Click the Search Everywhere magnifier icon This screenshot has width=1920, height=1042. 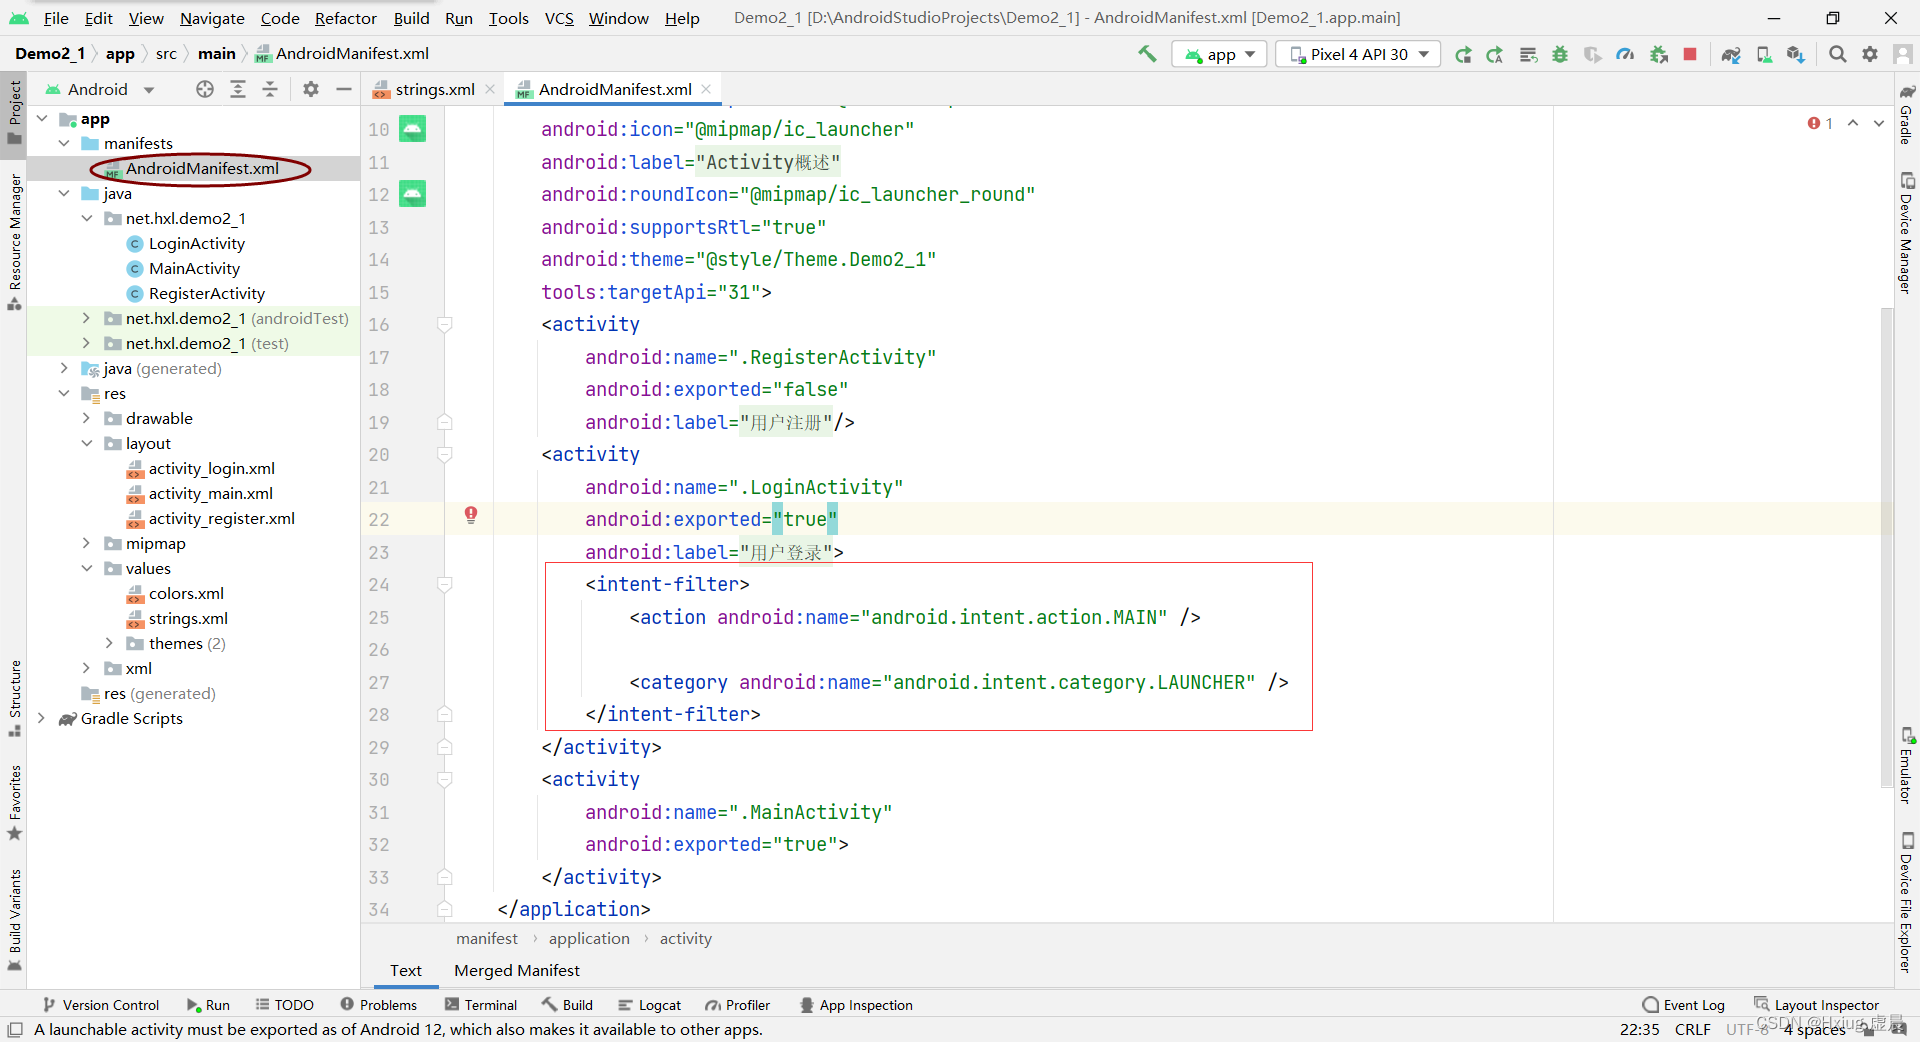pyautogui.click(x=1838, y=54)
